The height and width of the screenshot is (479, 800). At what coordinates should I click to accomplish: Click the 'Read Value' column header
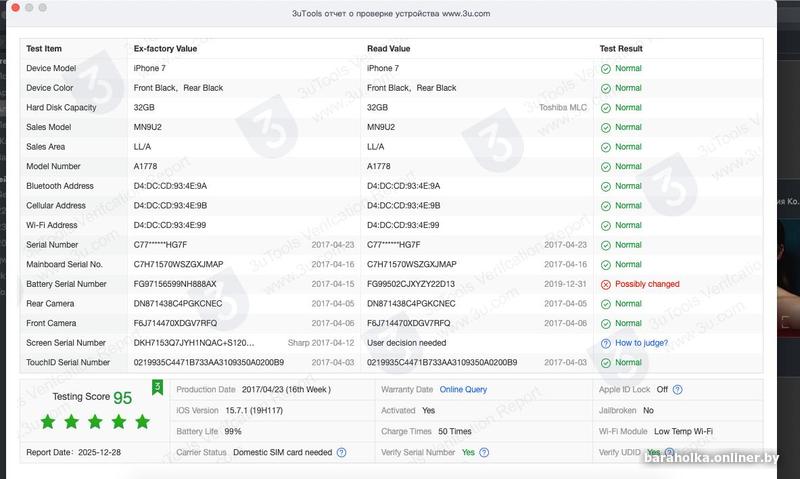388,48
